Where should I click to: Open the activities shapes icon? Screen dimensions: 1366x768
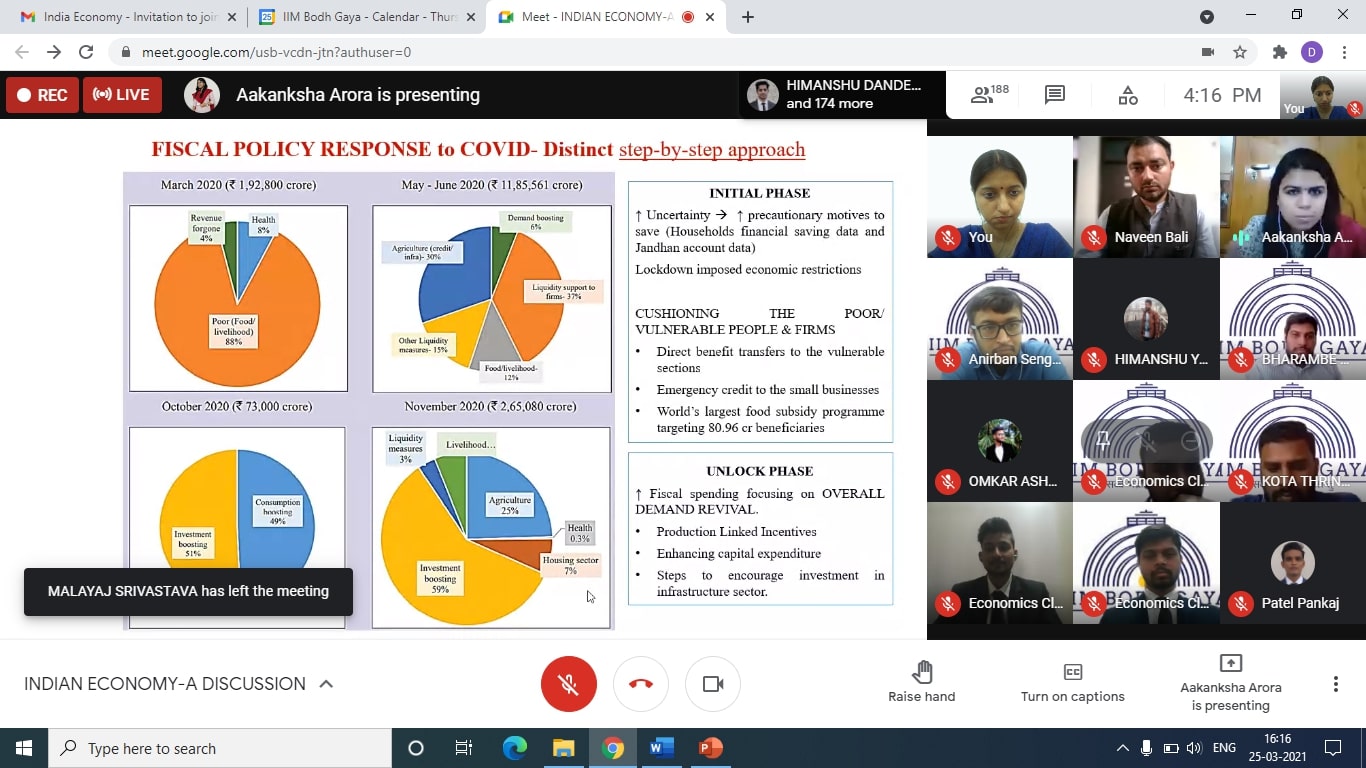1128,95
